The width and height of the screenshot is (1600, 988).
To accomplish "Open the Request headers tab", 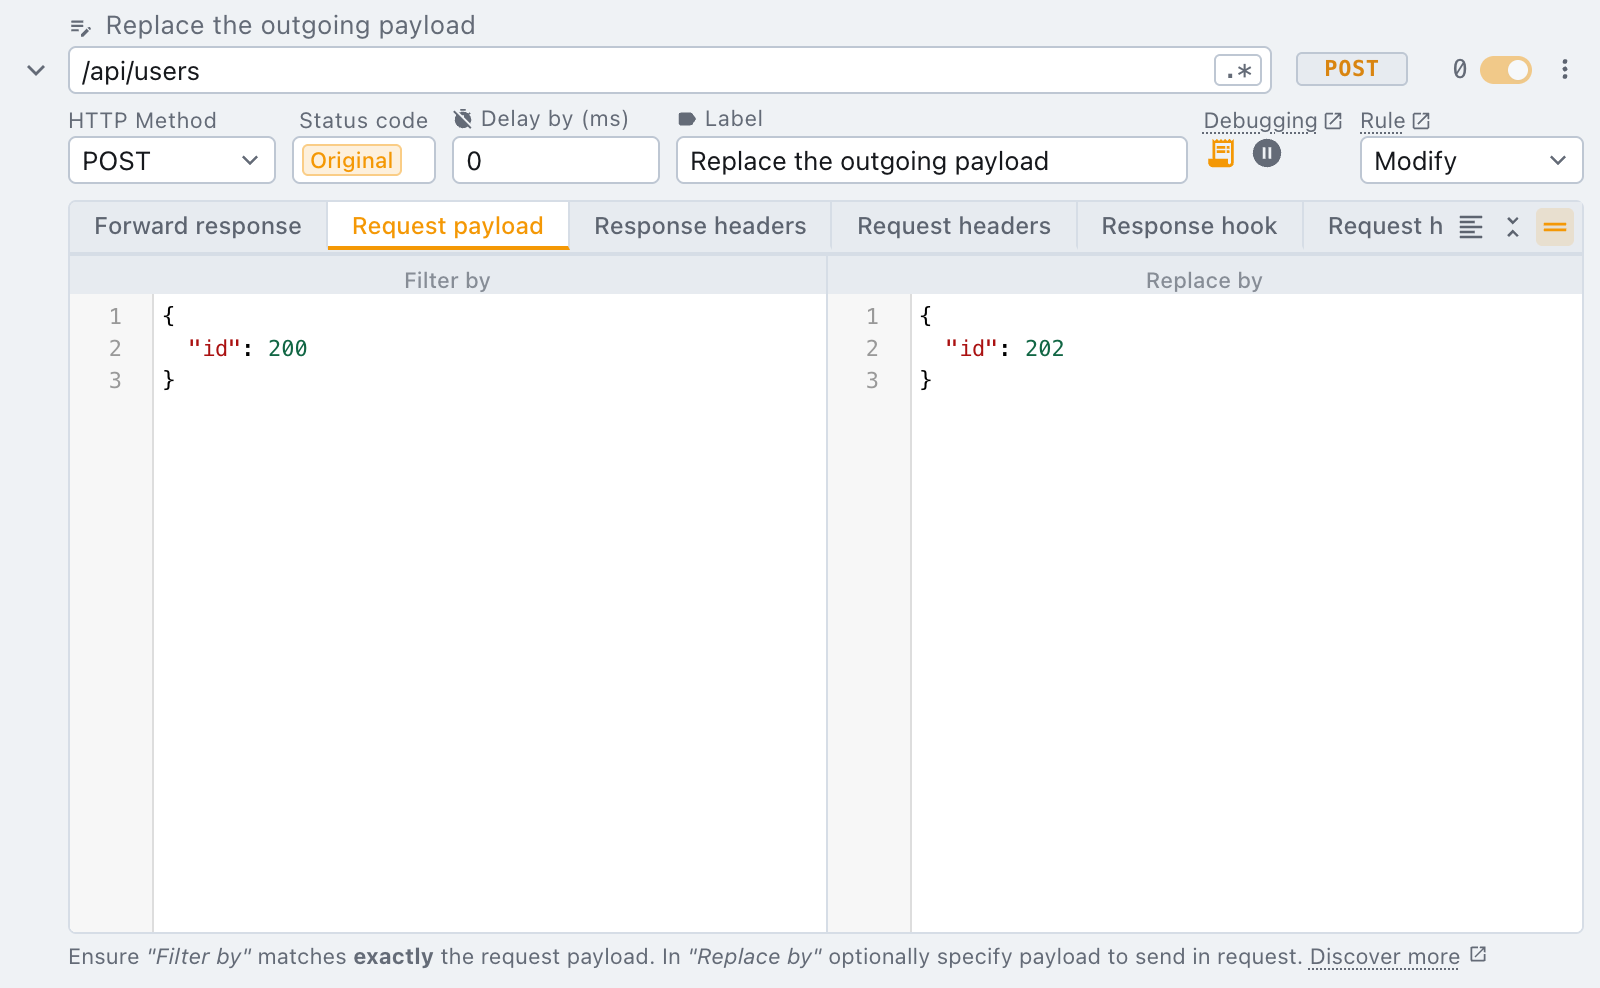I will [954, 226].
